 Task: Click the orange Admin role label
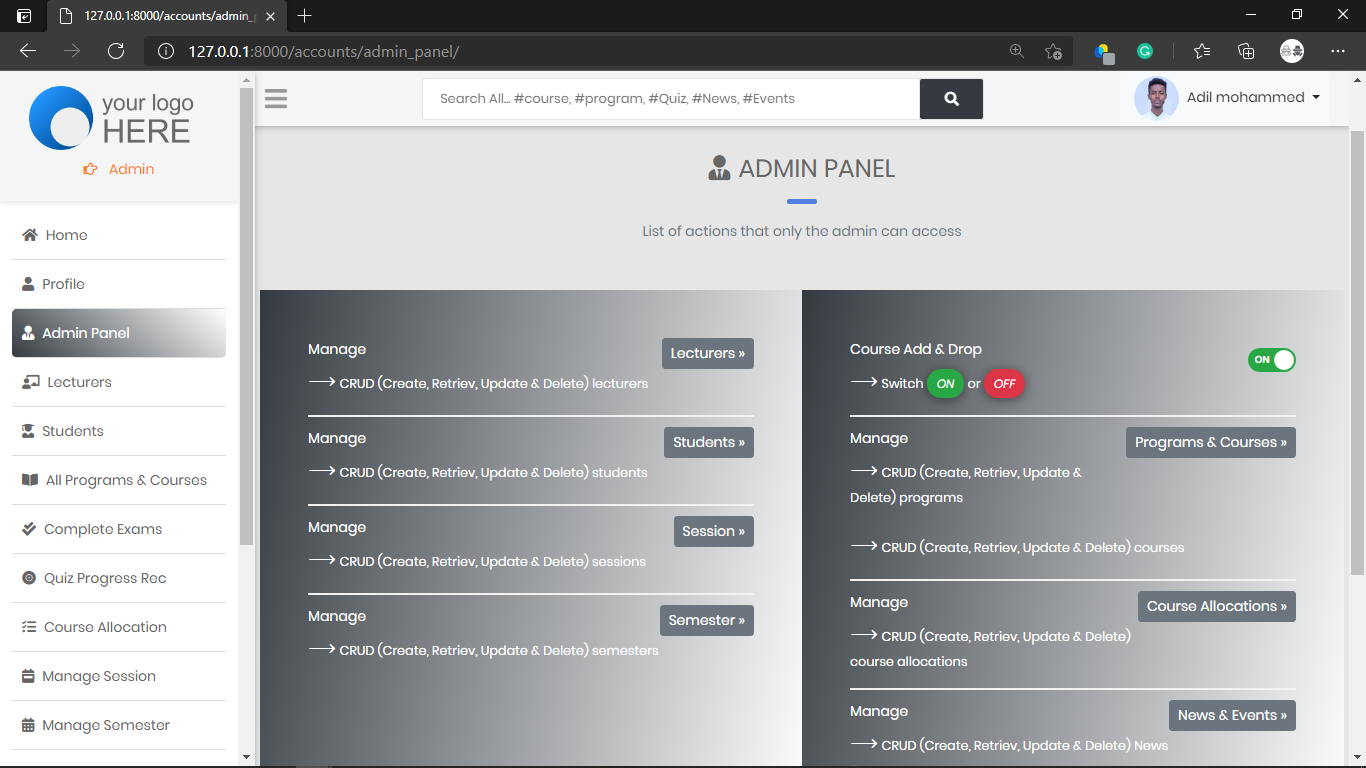(131, 169)
